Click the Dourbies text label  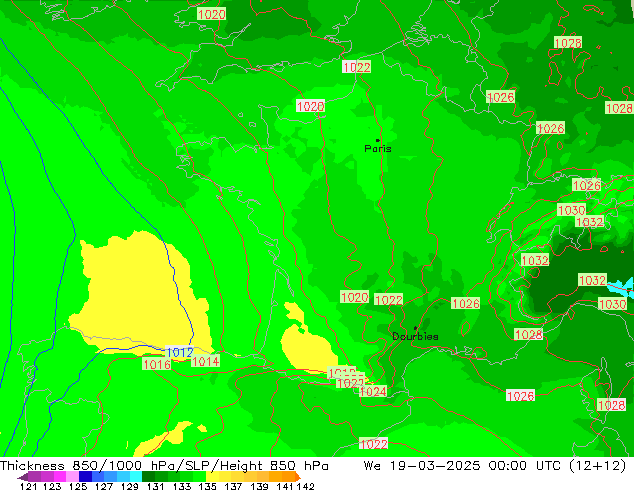click(x=415, y=337)
